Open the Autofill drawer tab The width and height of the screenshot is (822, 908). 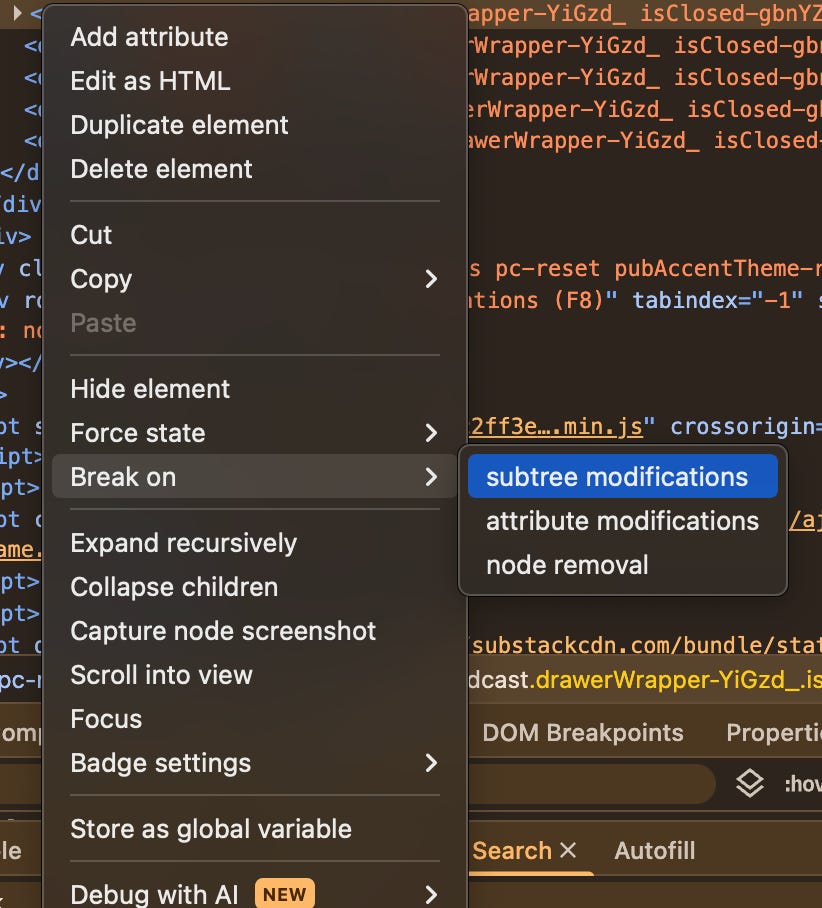coord(655,851)
